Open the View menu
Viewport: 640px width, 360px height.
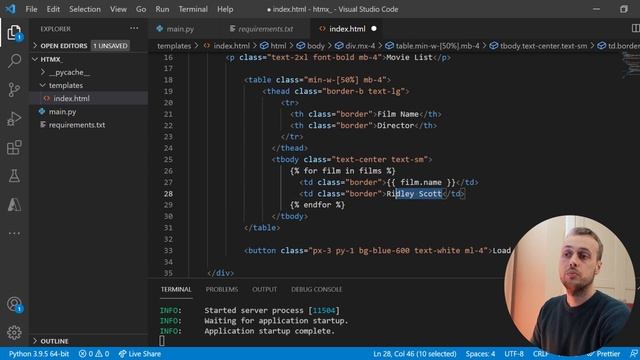(x=118, y=9)
